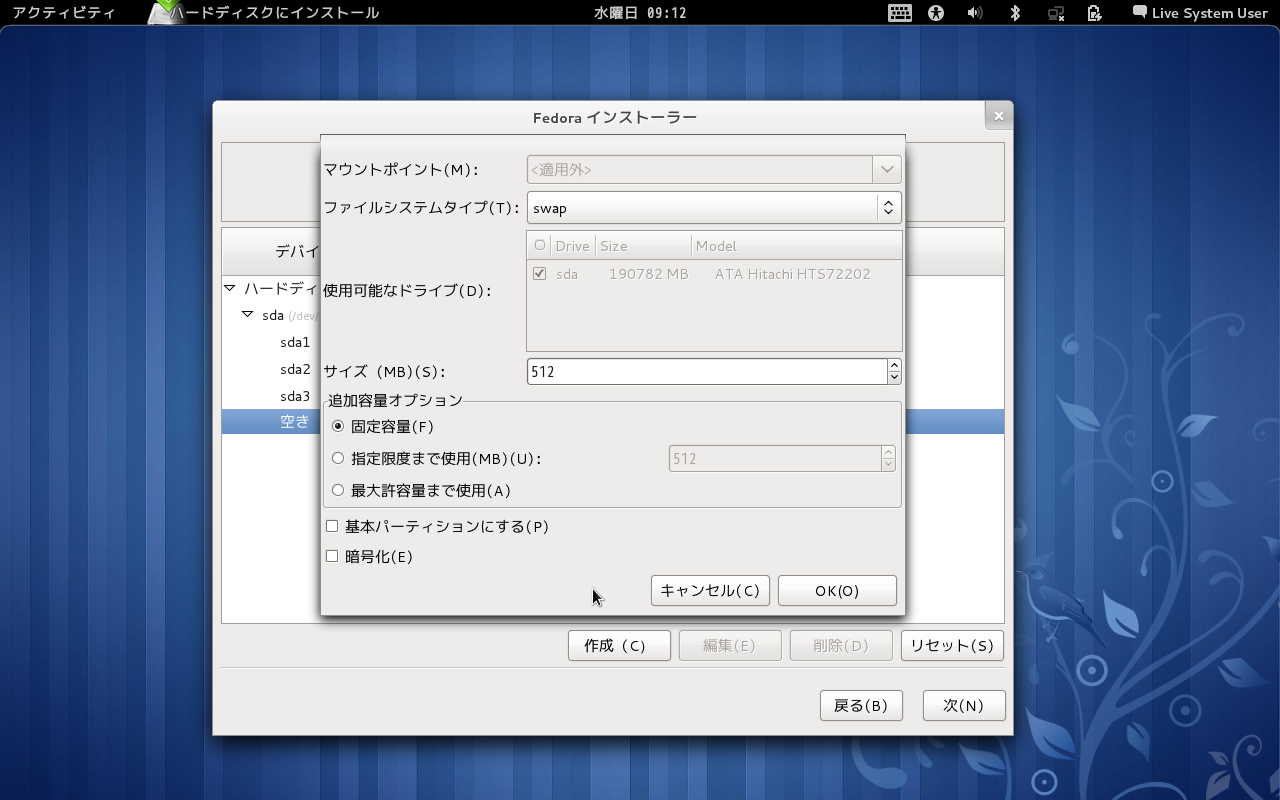Close the Fedora インストーラー window

998,116
